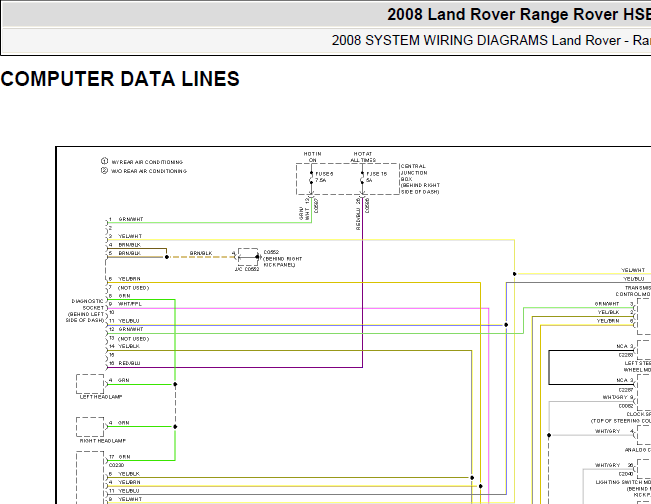Click the J/C C0552 junction label

(247, 269)
